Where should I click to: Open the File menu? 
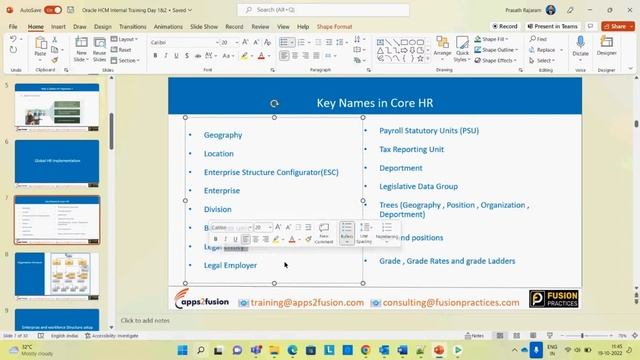pyautogui.click(x=13, y=27)
